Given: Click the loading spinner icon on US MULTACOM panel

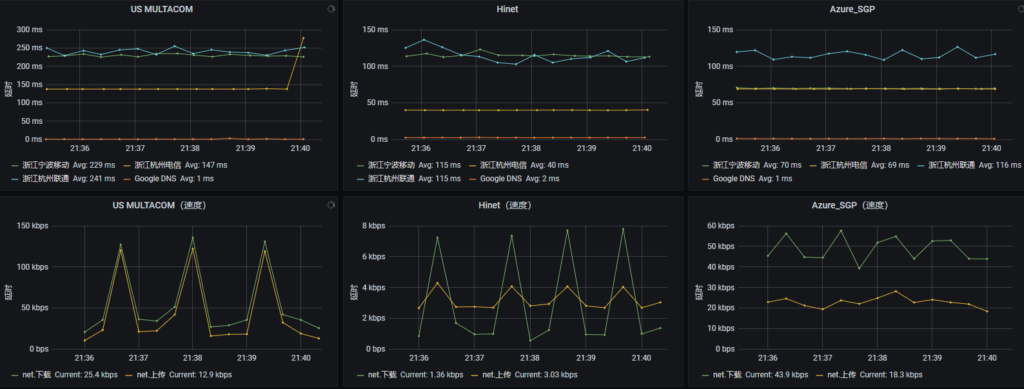Looking at the screenshot, I should tap(330, 9).
